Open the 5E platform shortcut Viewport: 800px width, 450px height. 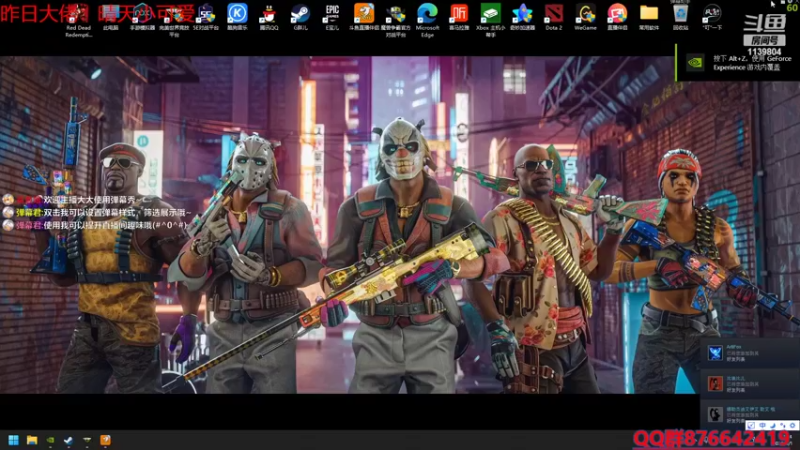click(206, 17)
